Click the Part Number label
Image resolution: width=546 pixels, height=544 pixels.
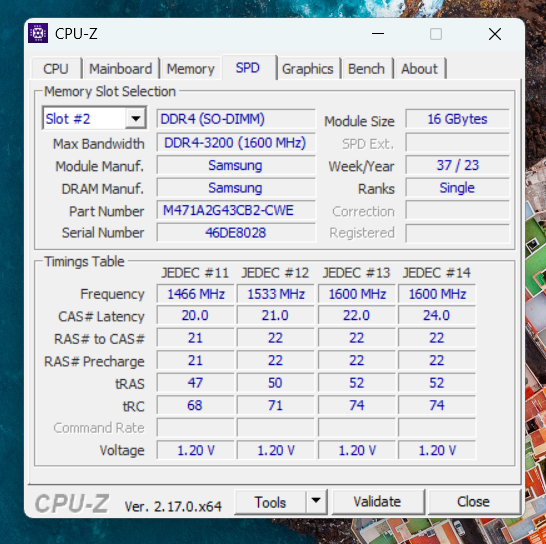pyautogui.click(x=107, y=211)
